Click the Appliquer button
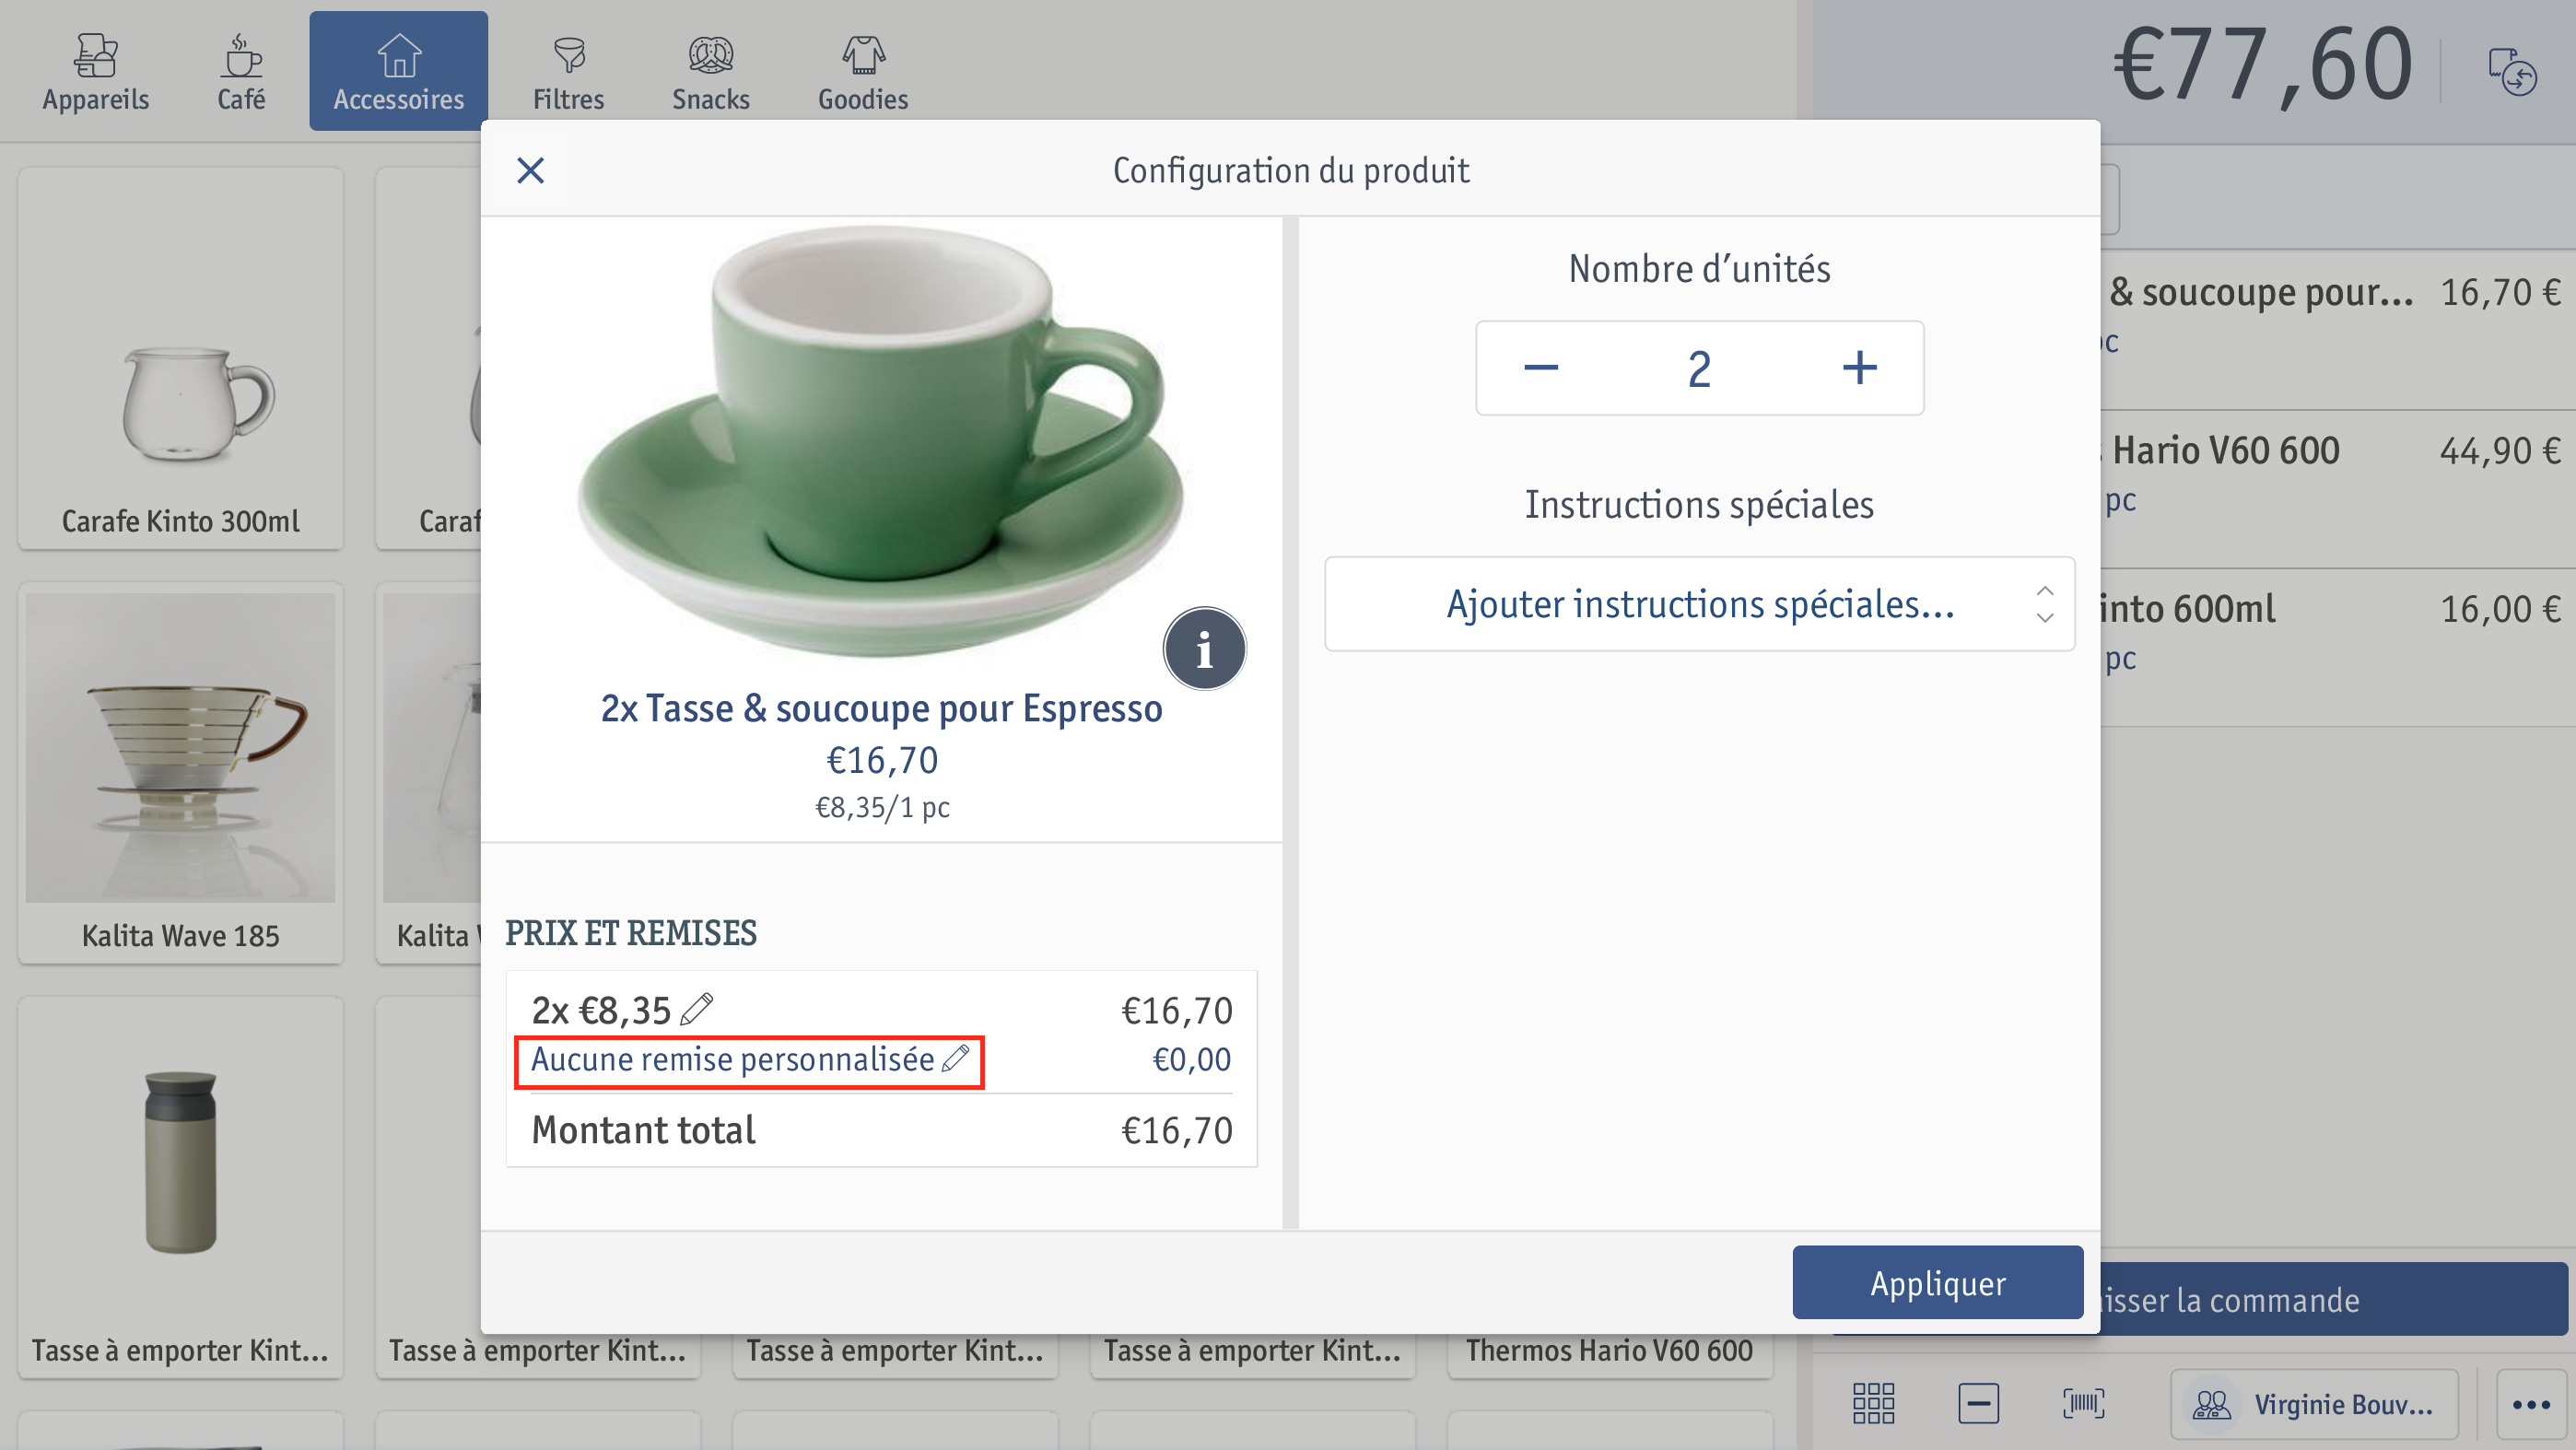Image resolution: width=2576 pixels, height=1450 pixels. point(1937,1282)
